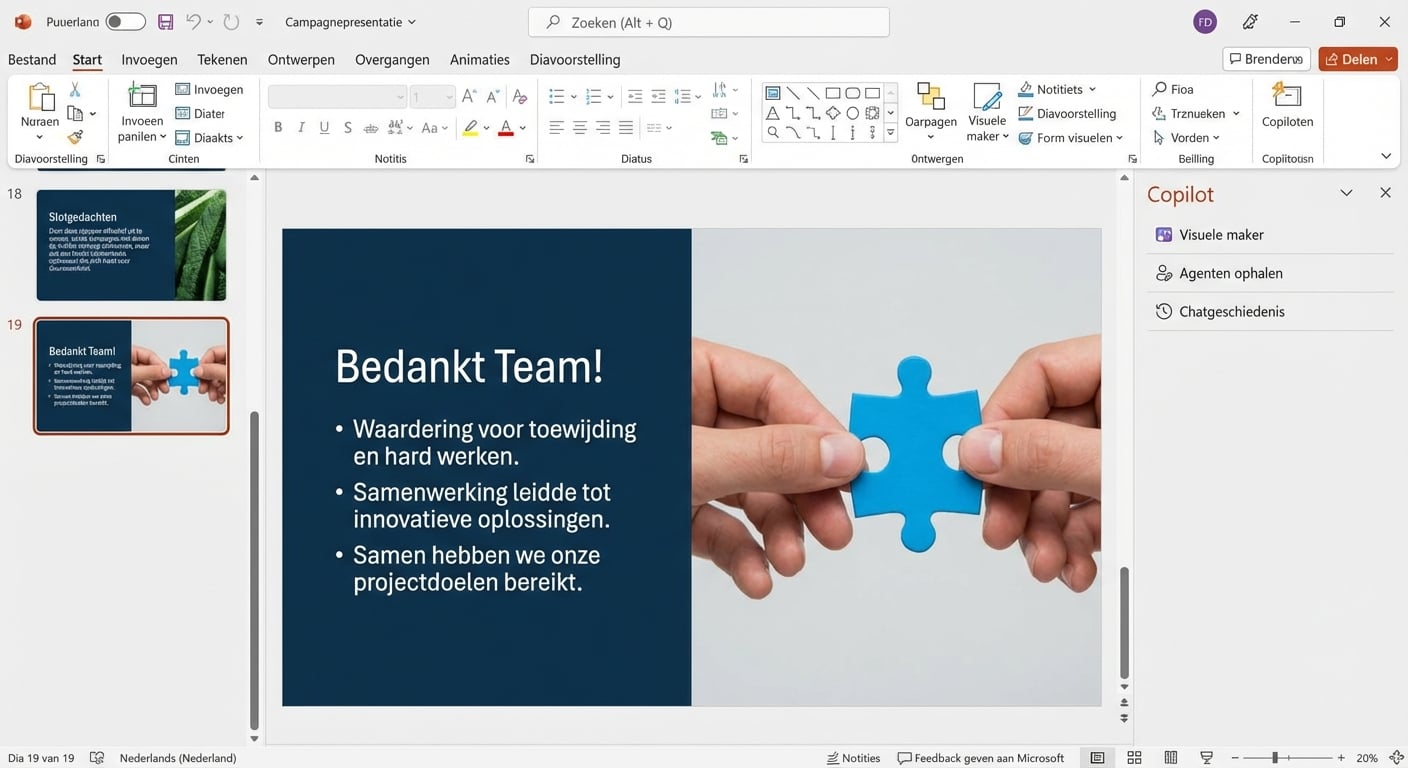Screen dimensions: 1408x768
Task: Open the Visuele maker tool
Action: (x=986, y=110)
